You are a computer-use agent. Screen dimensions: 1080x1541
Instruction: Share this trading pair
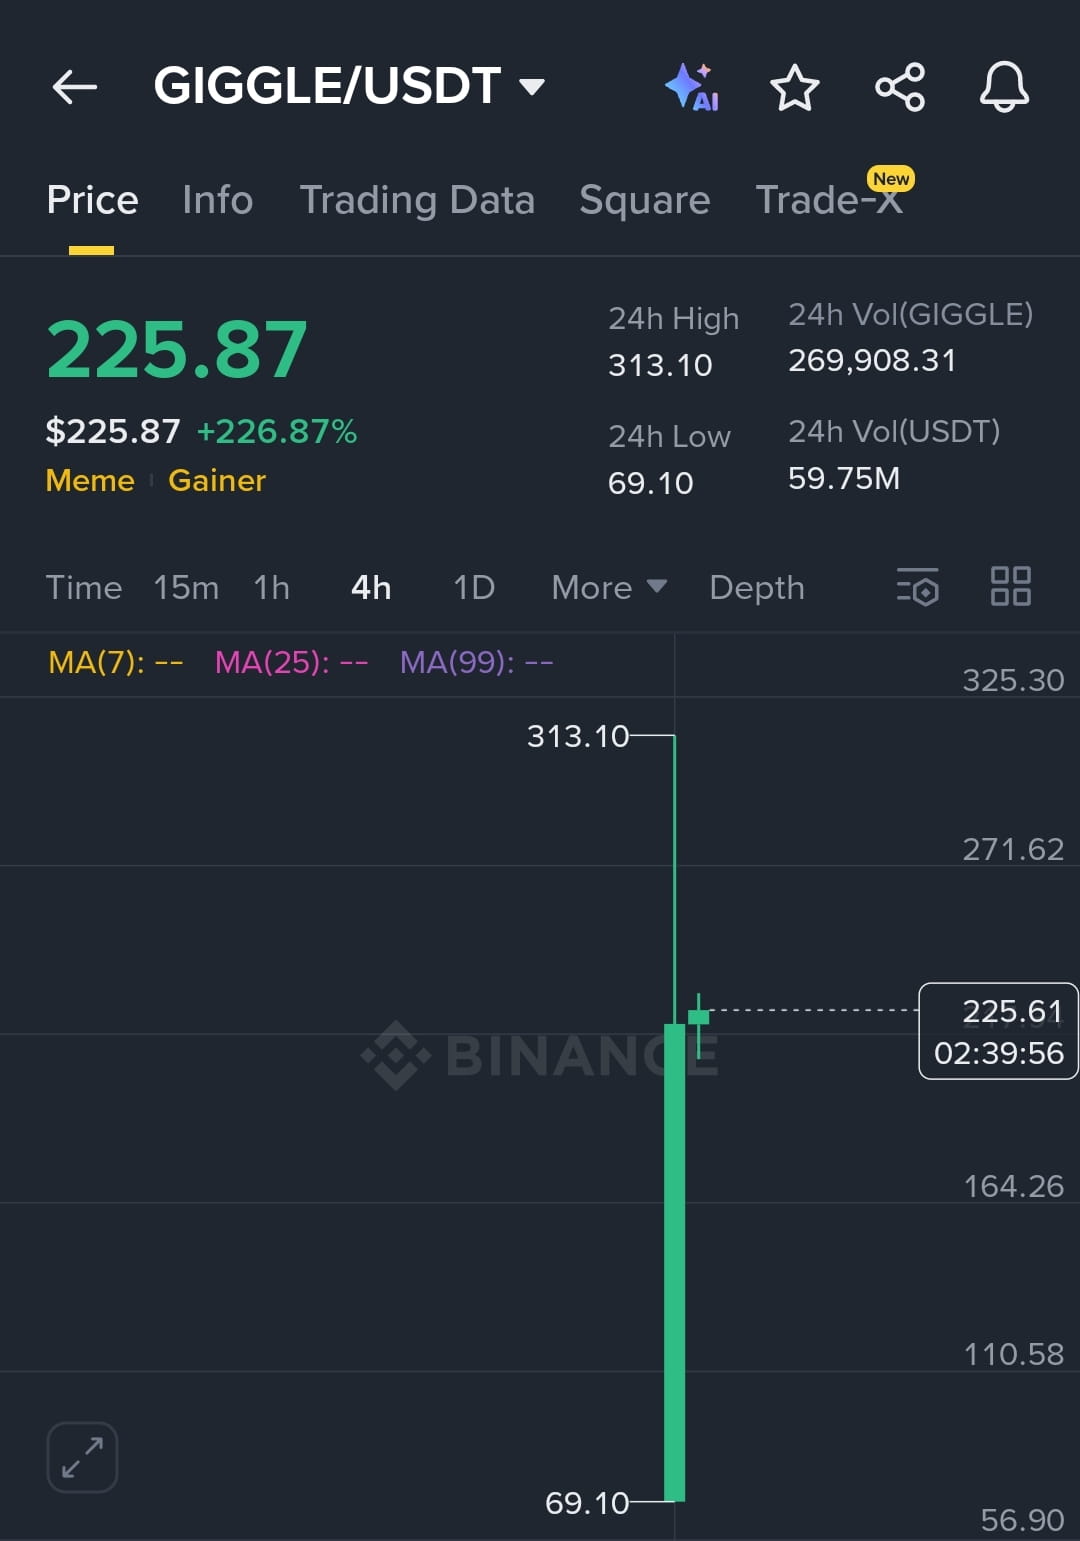click(x=900, y=87)
